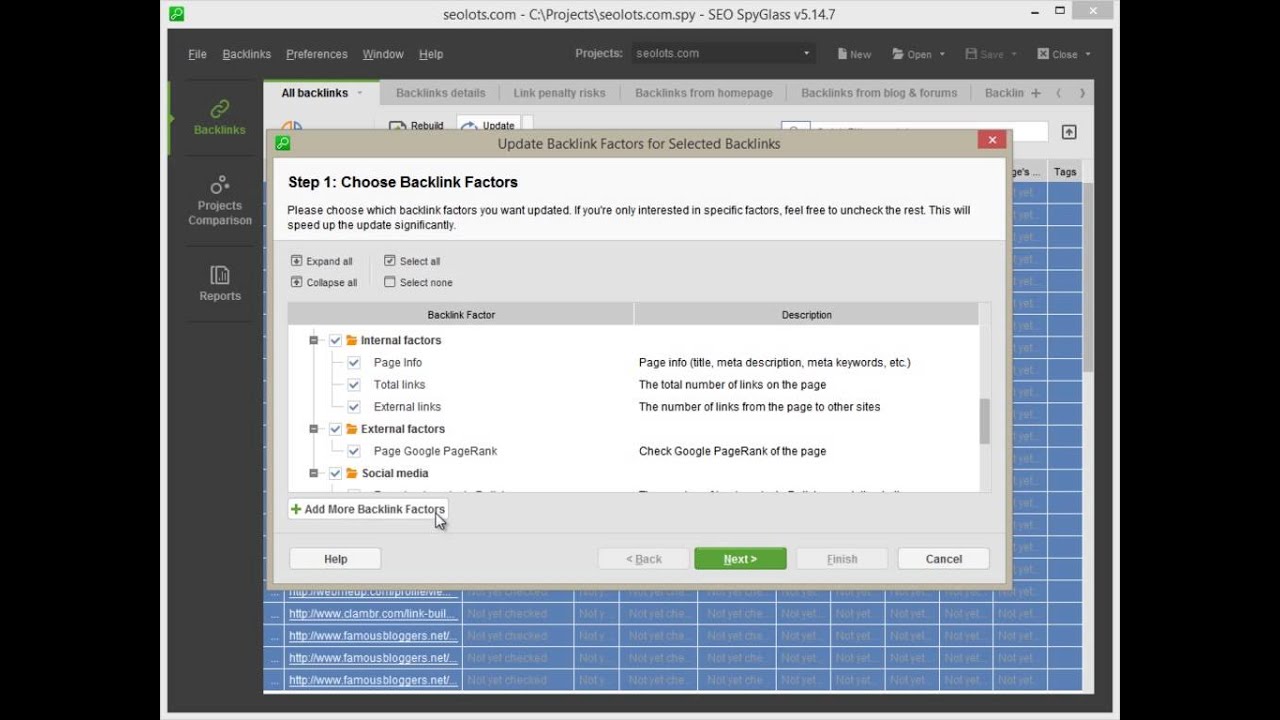
Task: Uncheck the Page Info factor
Action: 354,362
